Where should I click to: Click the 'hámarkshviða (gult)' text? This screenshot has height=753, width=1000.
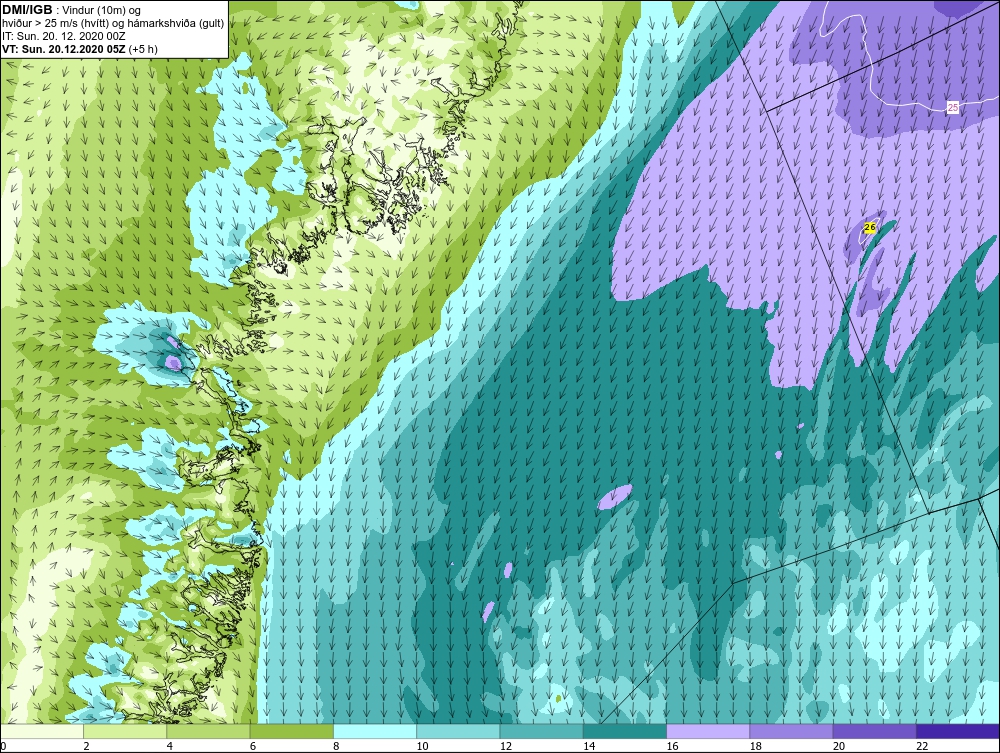[x=177, y=24]
